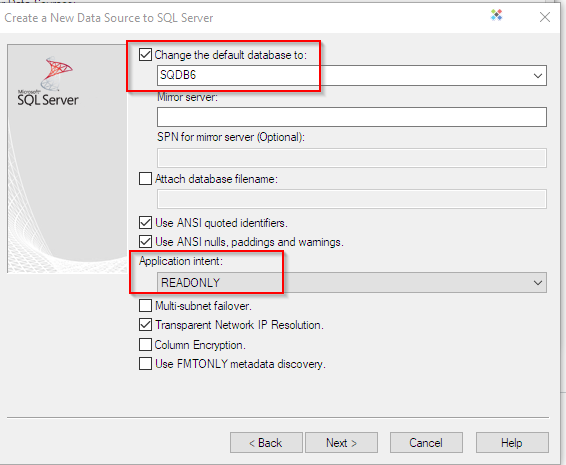This screenshot has width=566, height=465.
Task: Go to the previous step with Back
Action: tap(266, 443)
